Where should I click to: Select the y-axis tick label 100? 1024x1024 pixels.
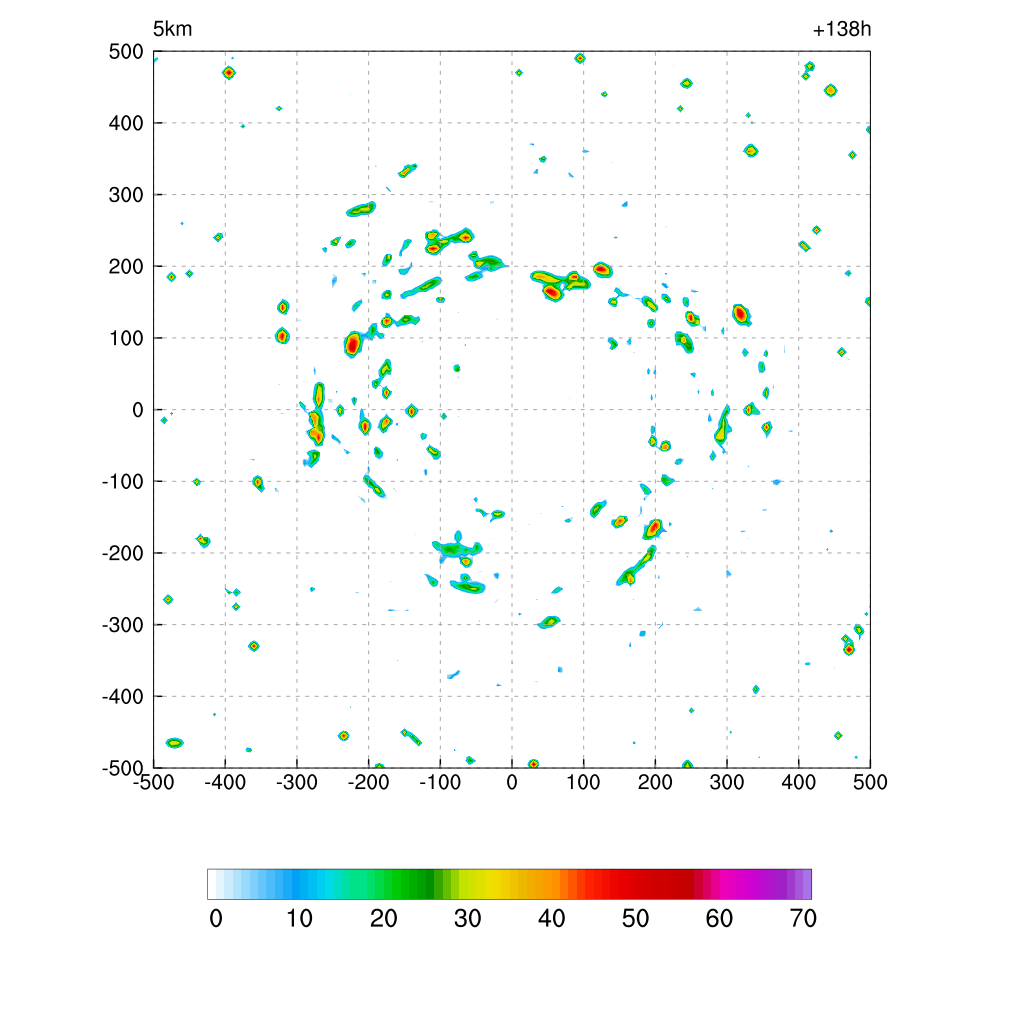pyautogui.click(x=126, y=338)
